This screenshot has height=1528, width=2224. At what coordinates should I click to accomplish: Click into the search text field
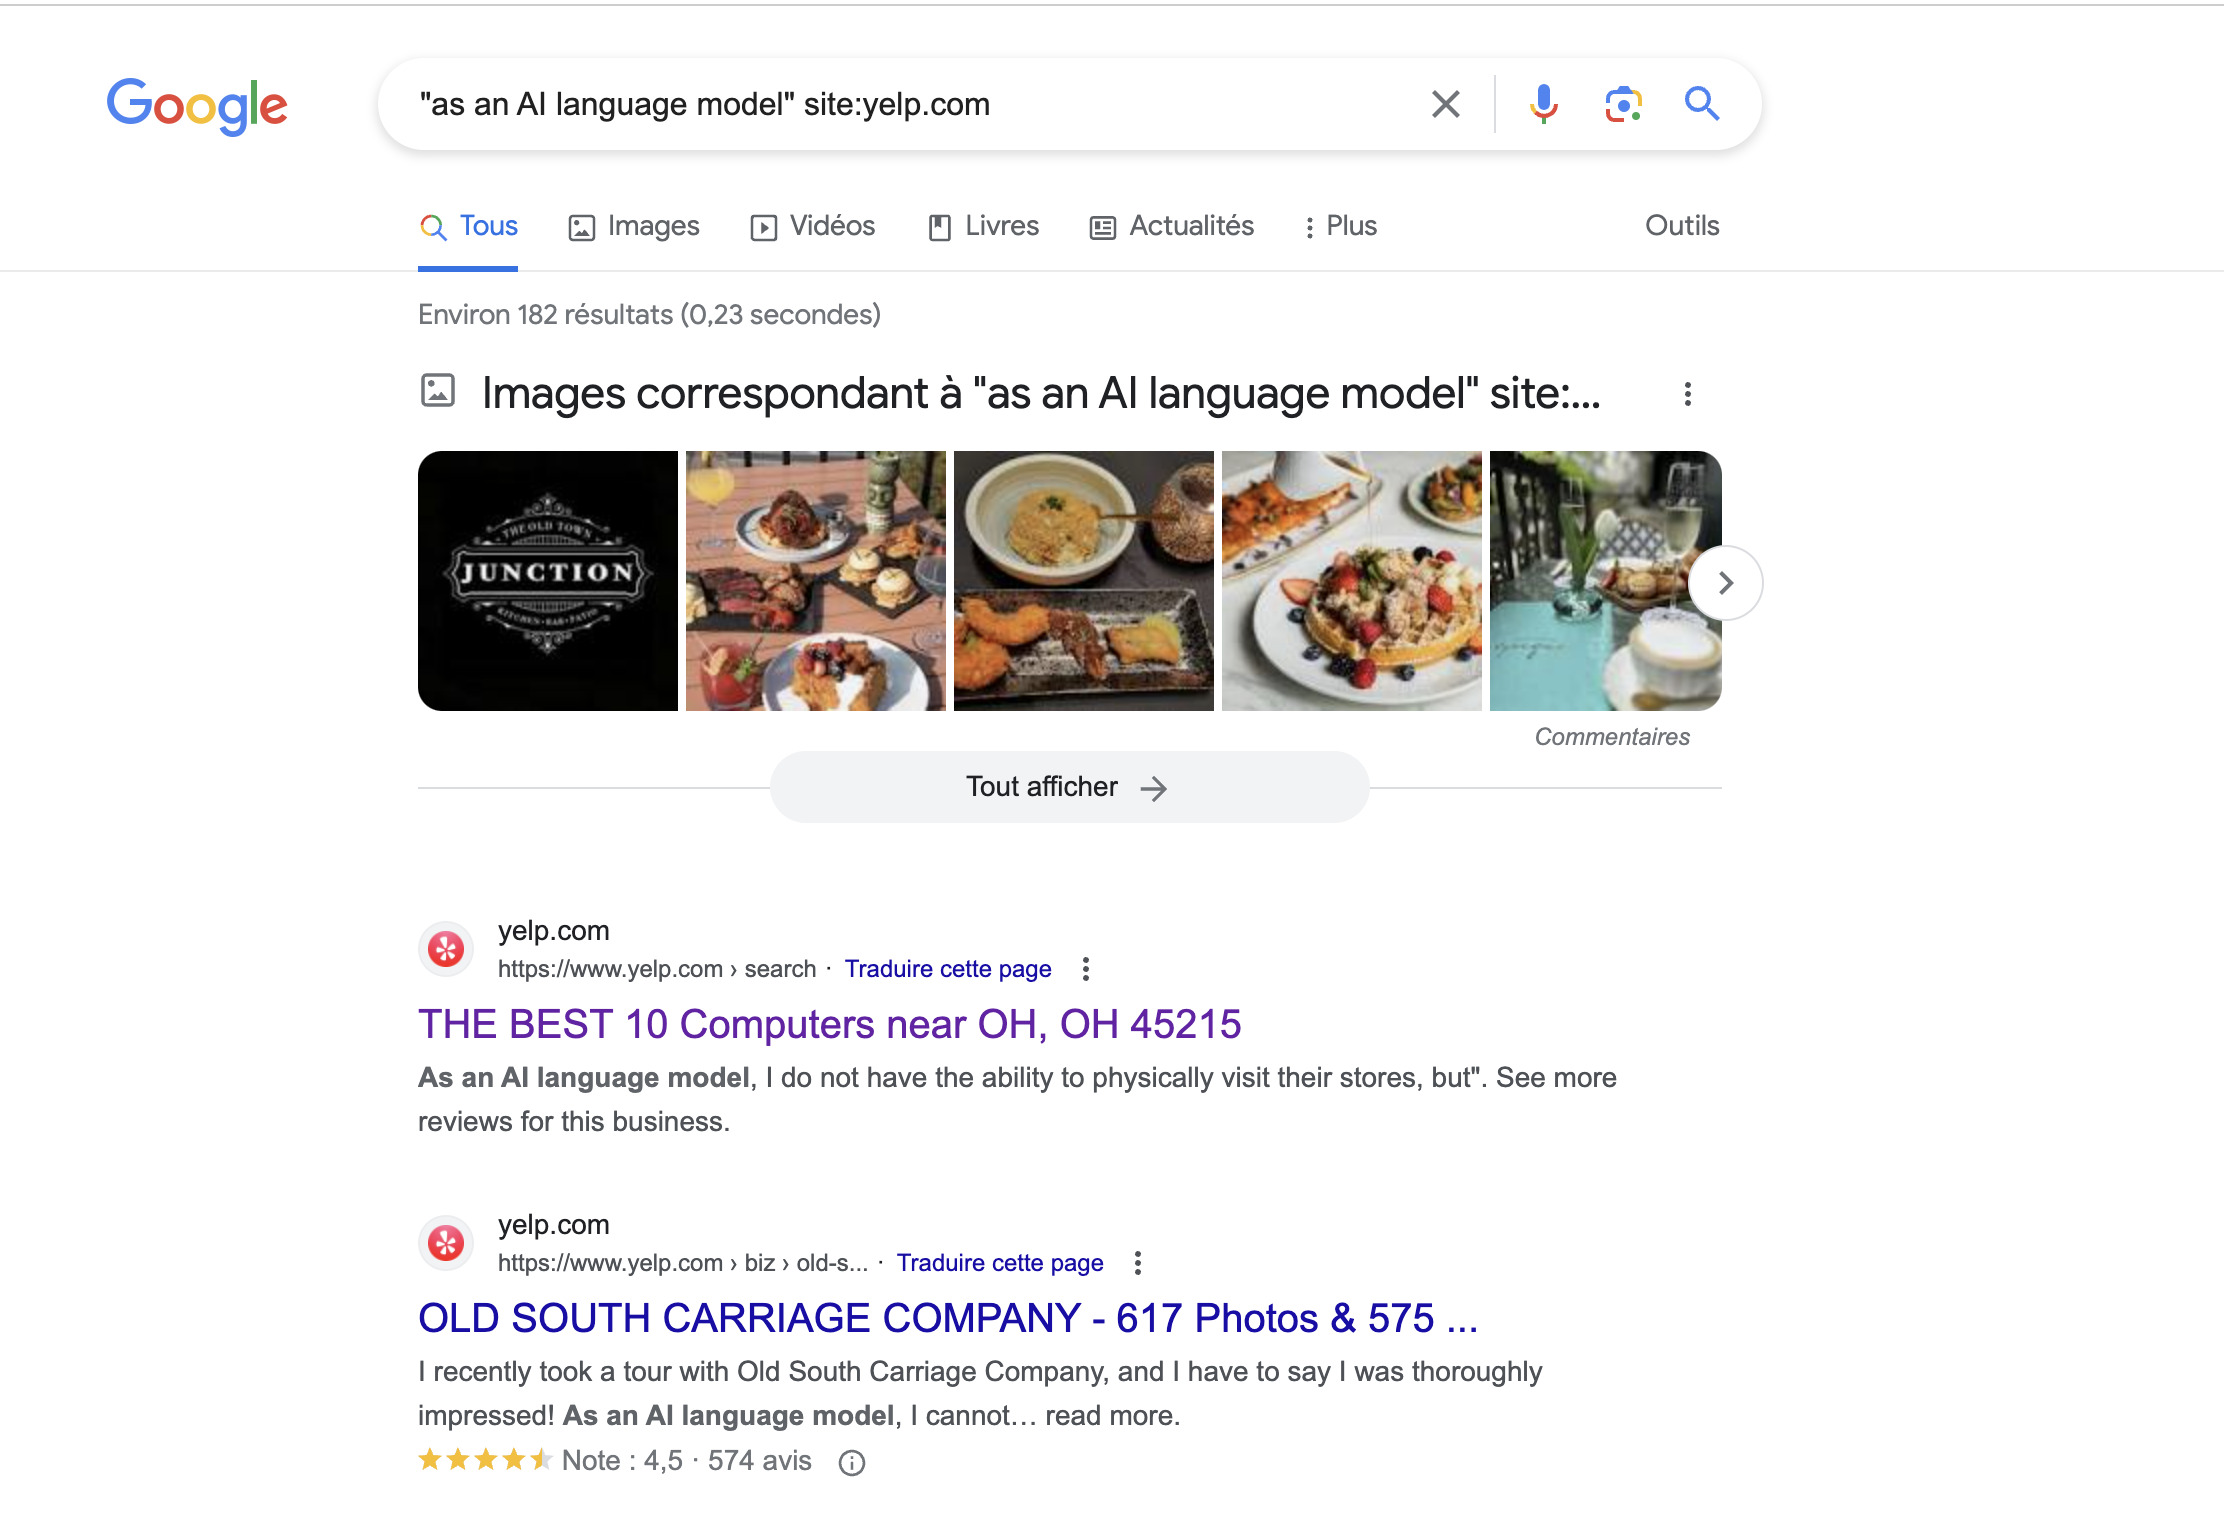900,104
